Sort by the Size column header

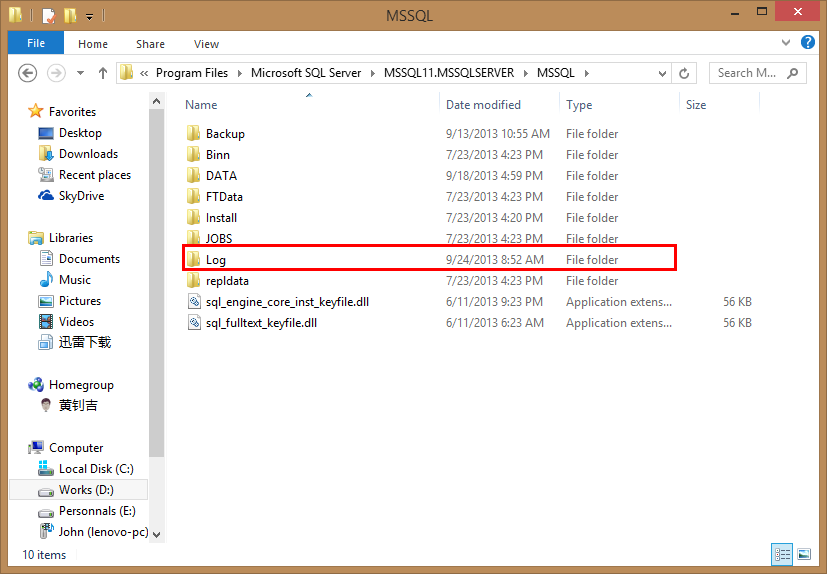tap(696, 104)
